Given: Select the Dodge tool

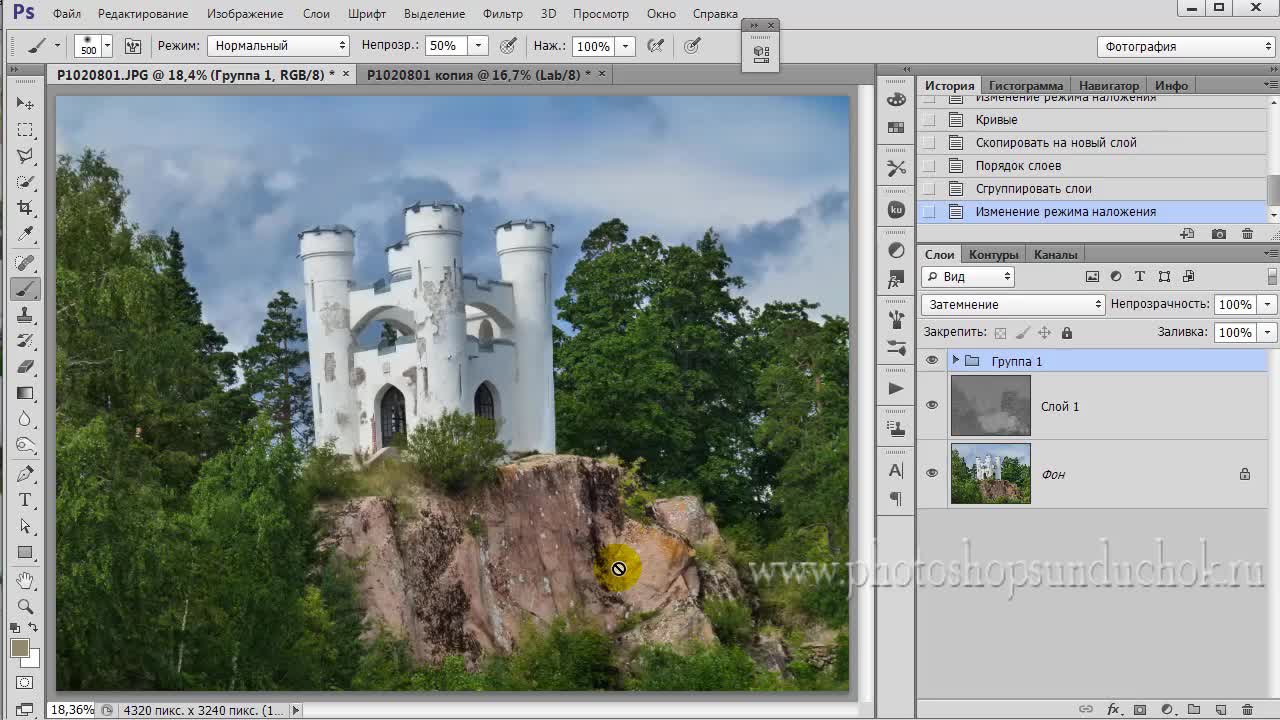Looking at the screenshot, I should (25, 445).
